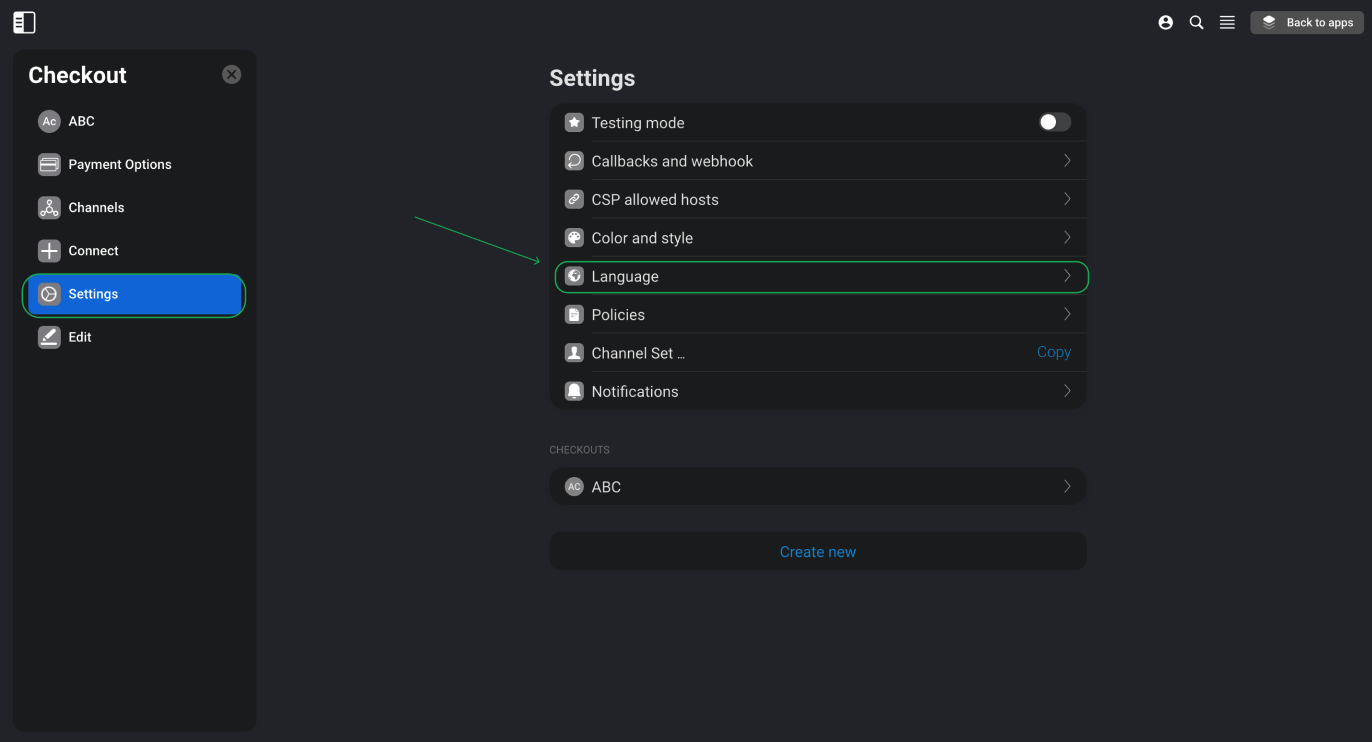Open ABC under Checkouts list
The height and width of the screenshot is (742, 1372).
[818, 487]
